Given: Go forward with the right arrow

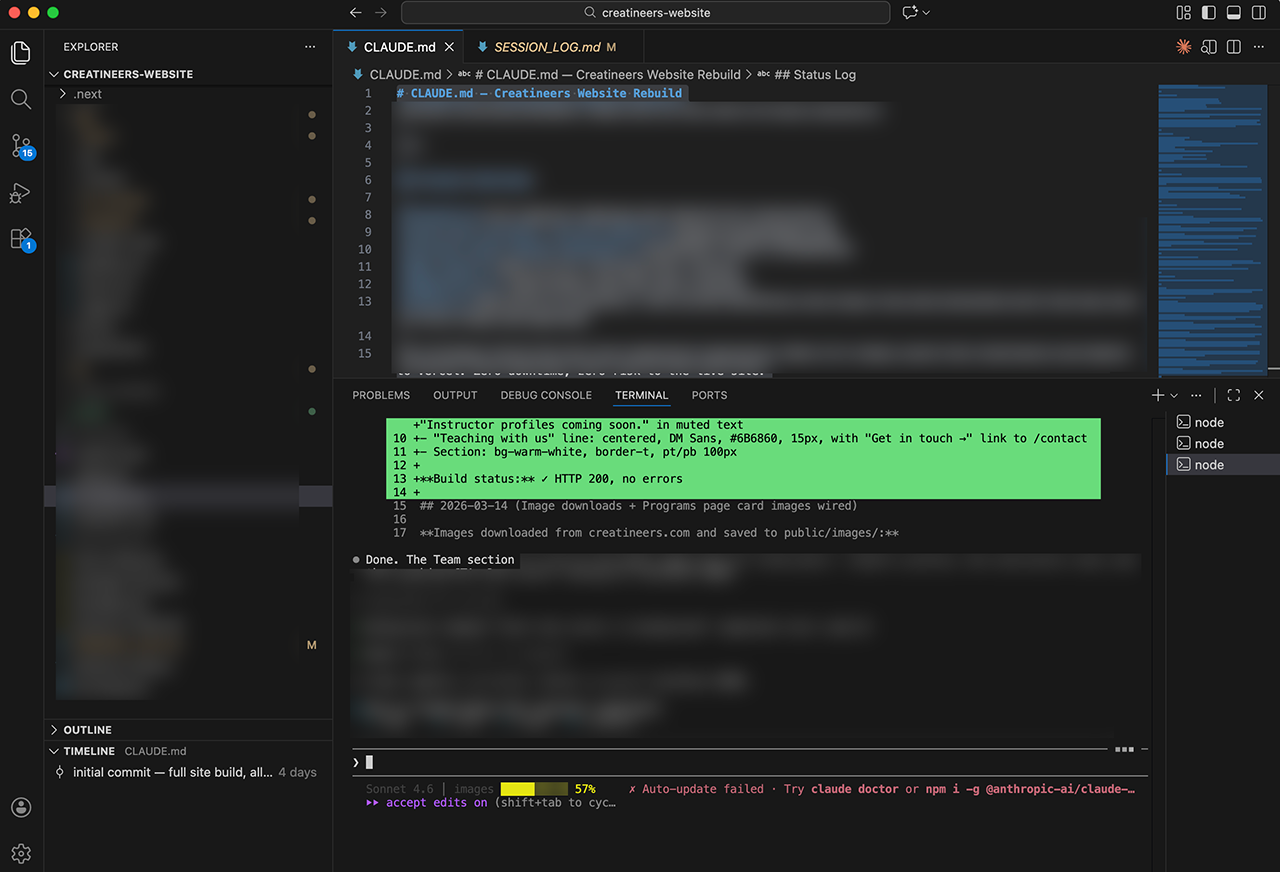Looking at the screenshot, I should [381, 13].
